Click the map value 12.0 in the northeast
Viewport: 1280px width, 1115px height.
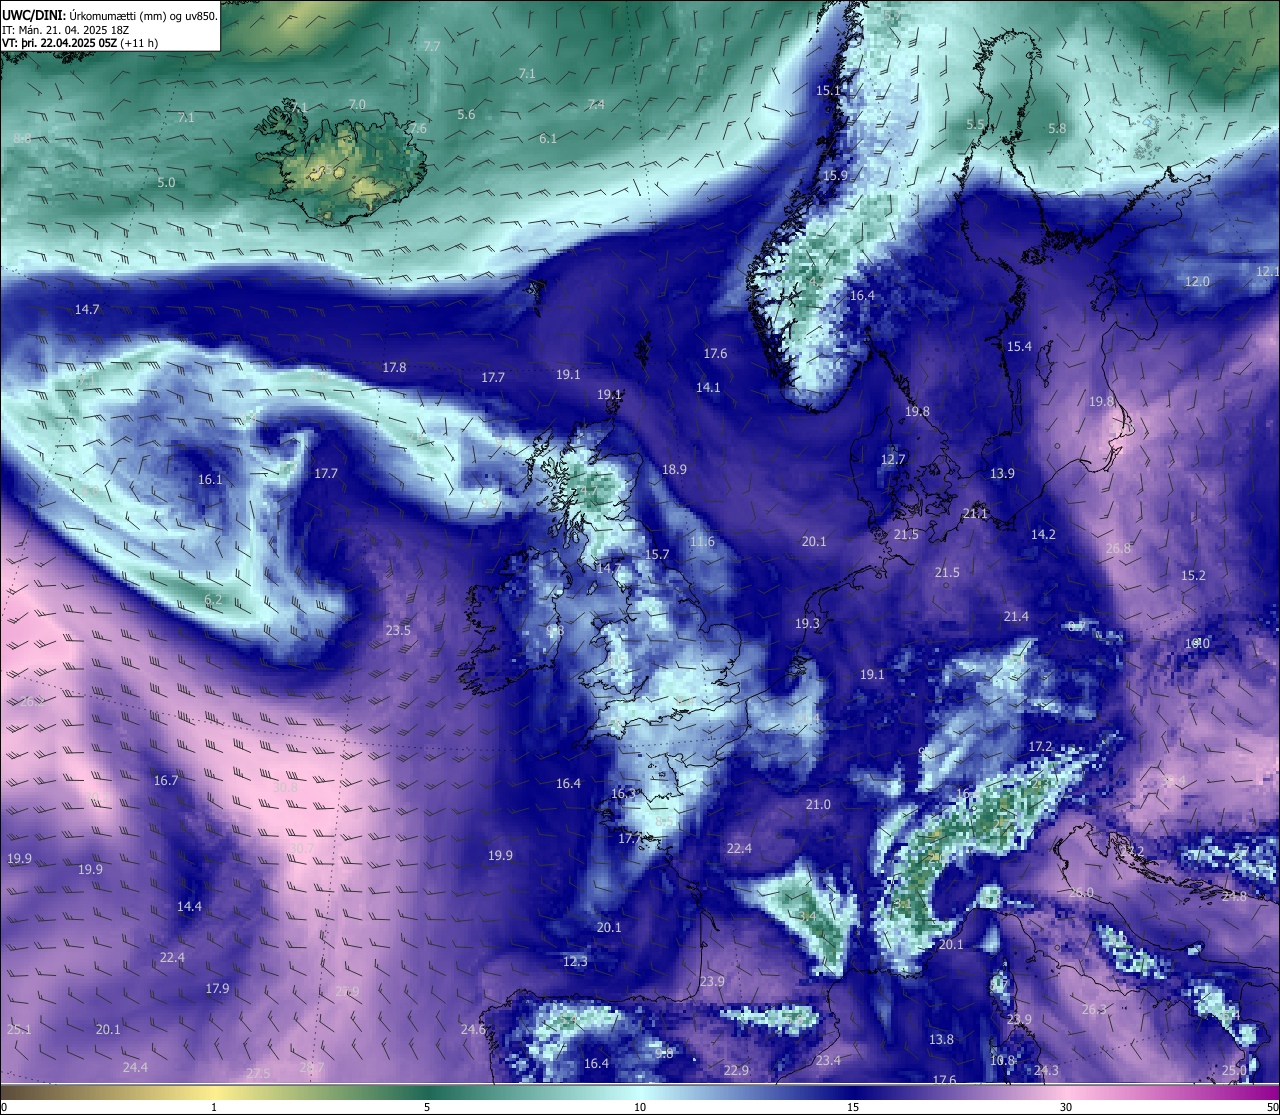[x=1197, y=281]
